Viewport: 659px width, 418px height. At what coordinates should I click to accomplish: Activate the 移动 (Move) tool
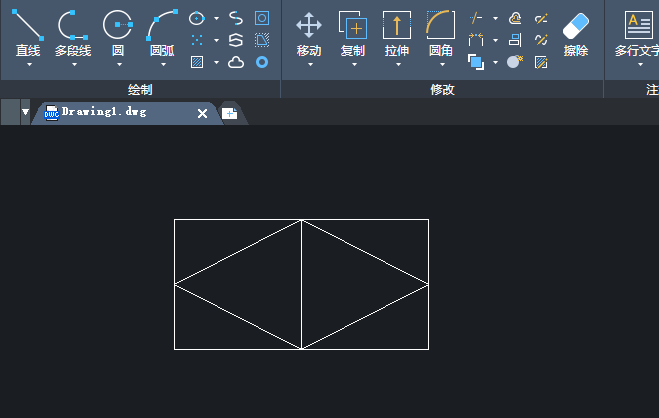pyautogui.click(x=309, y=33)
